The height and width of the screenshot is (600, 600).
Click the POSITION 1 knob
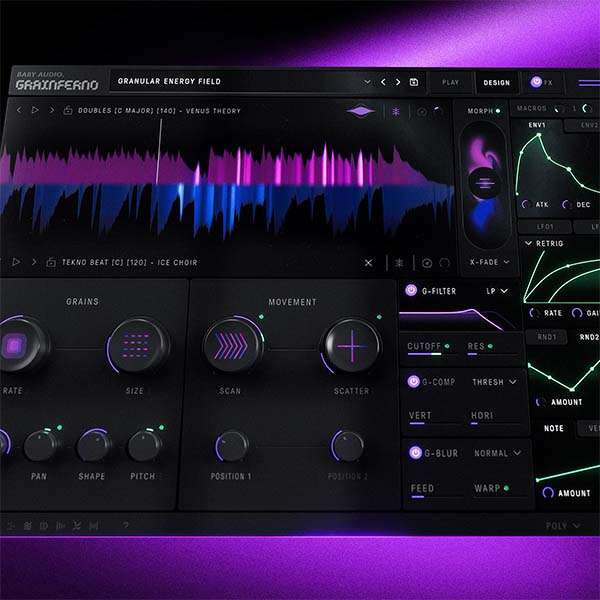tap(232, 446)
